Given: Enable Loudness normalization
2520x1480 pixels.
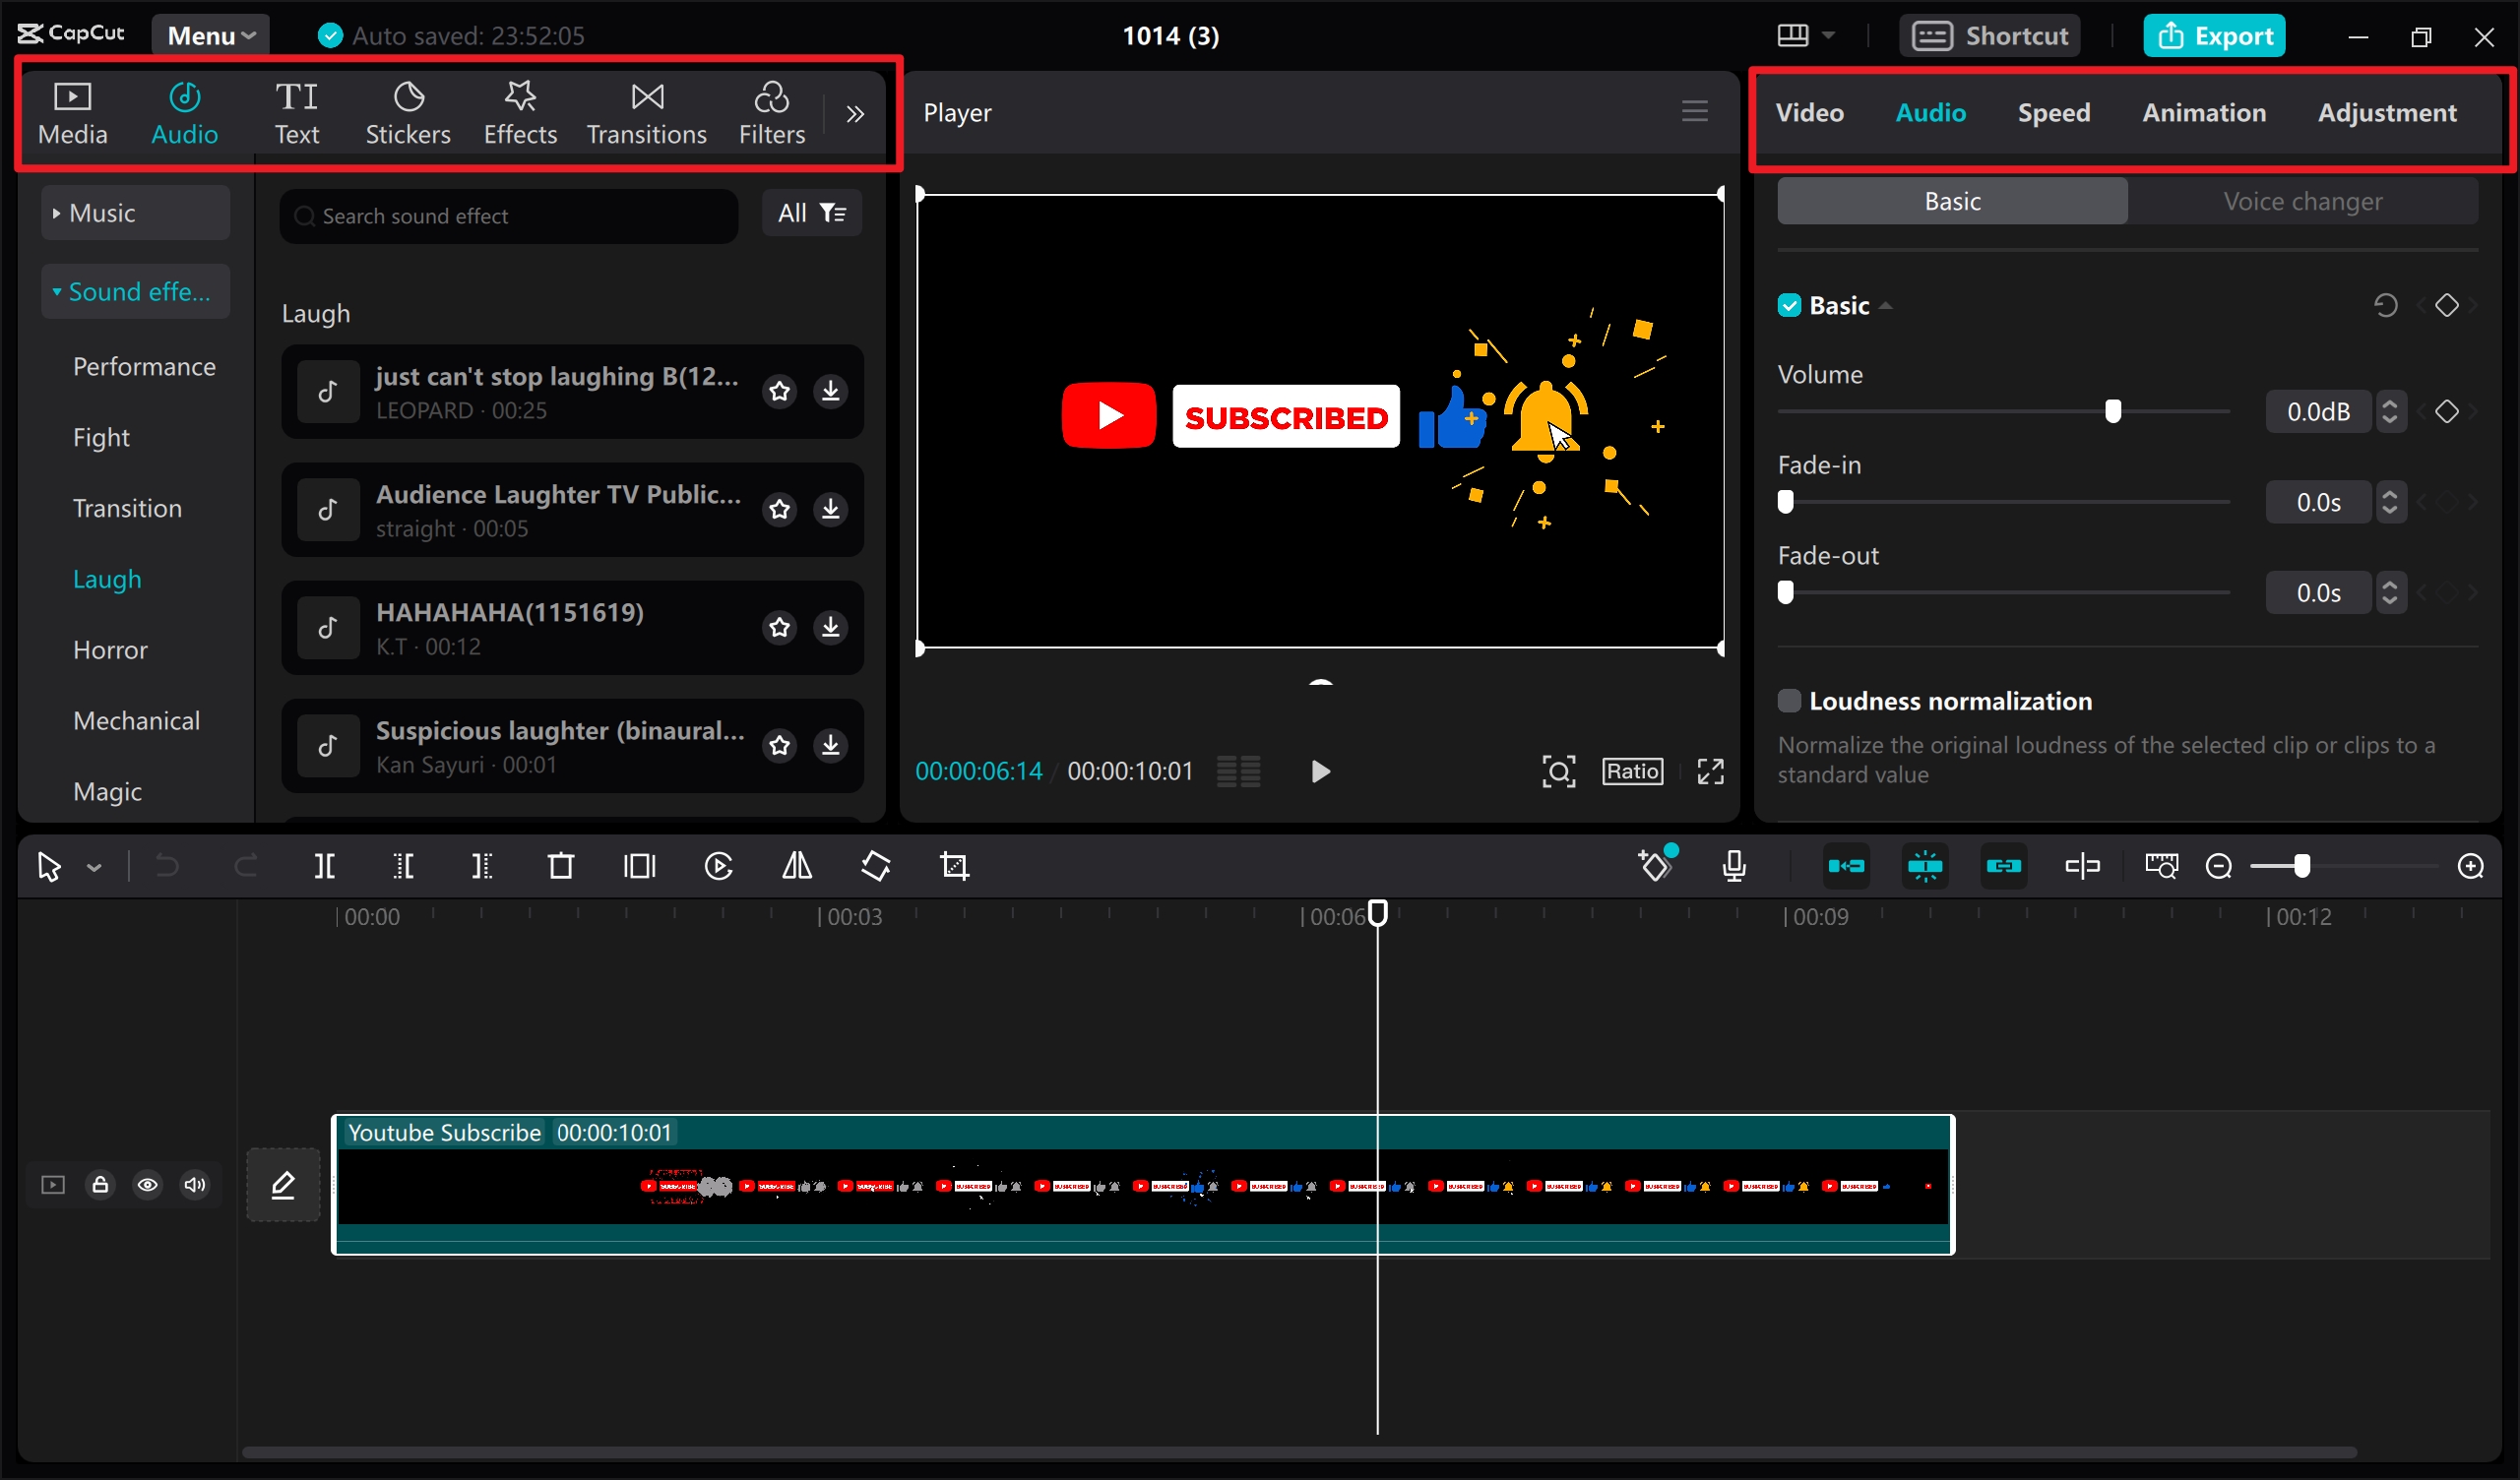Looking at the screenshot, I should click(x=1789, y=700).
